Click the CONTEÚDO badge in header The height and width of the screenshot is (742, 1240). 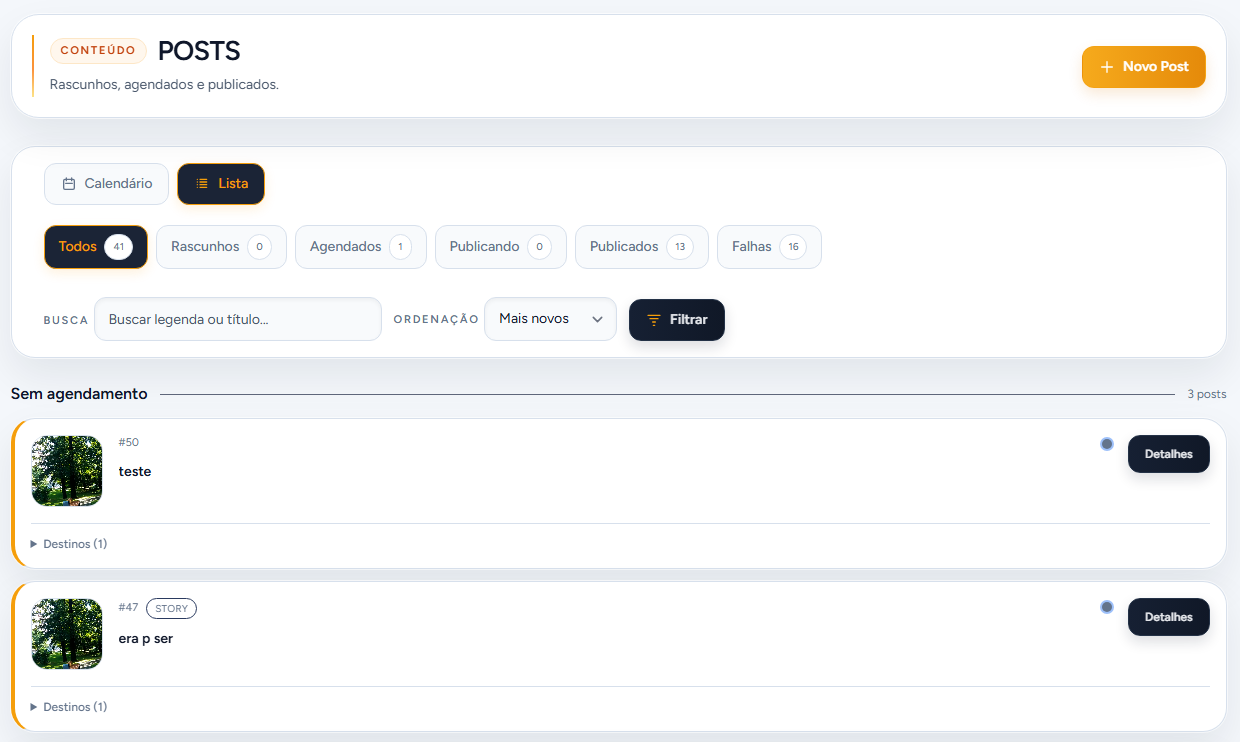point(98,51)
